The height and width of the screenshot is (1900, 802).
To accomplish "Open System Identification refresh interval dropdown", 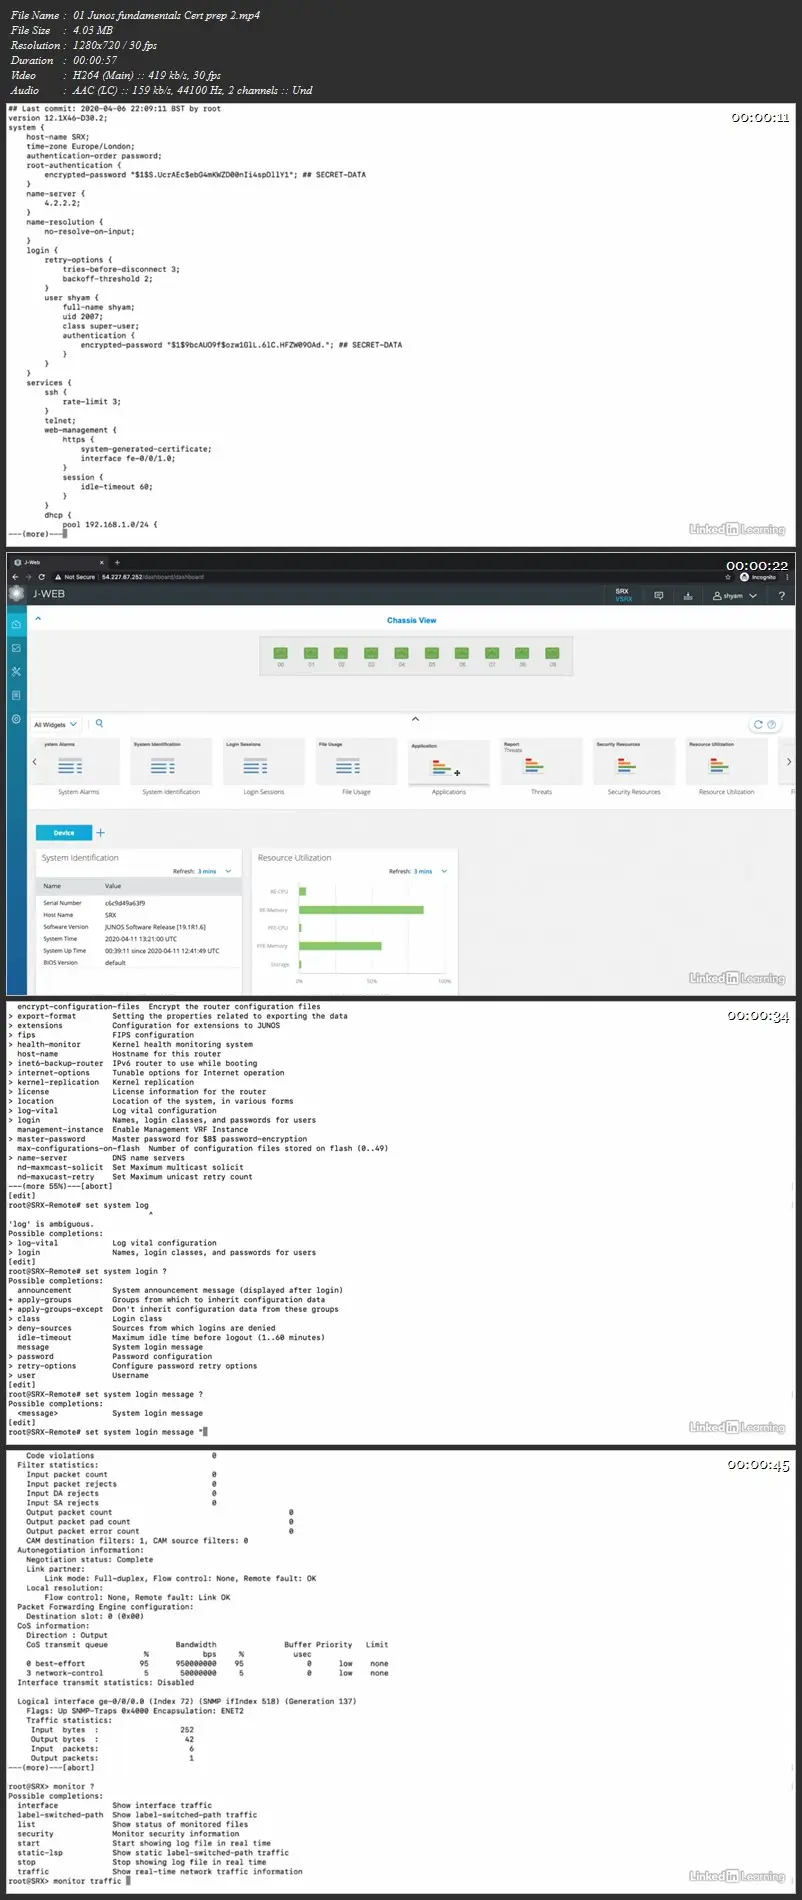I will tap(214, 871).
